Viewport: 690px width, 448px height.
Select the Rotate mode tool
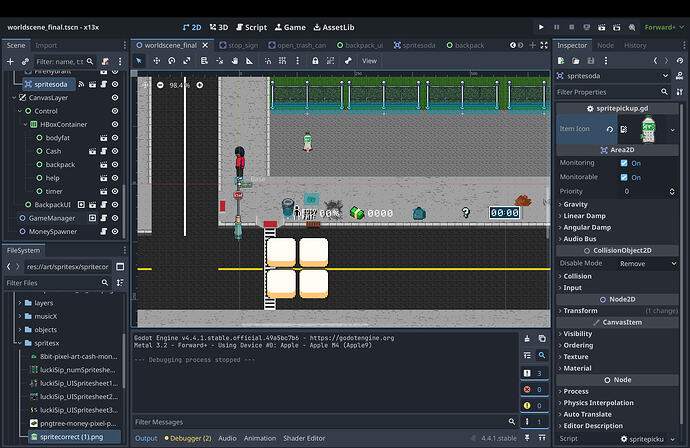[173, 61]
